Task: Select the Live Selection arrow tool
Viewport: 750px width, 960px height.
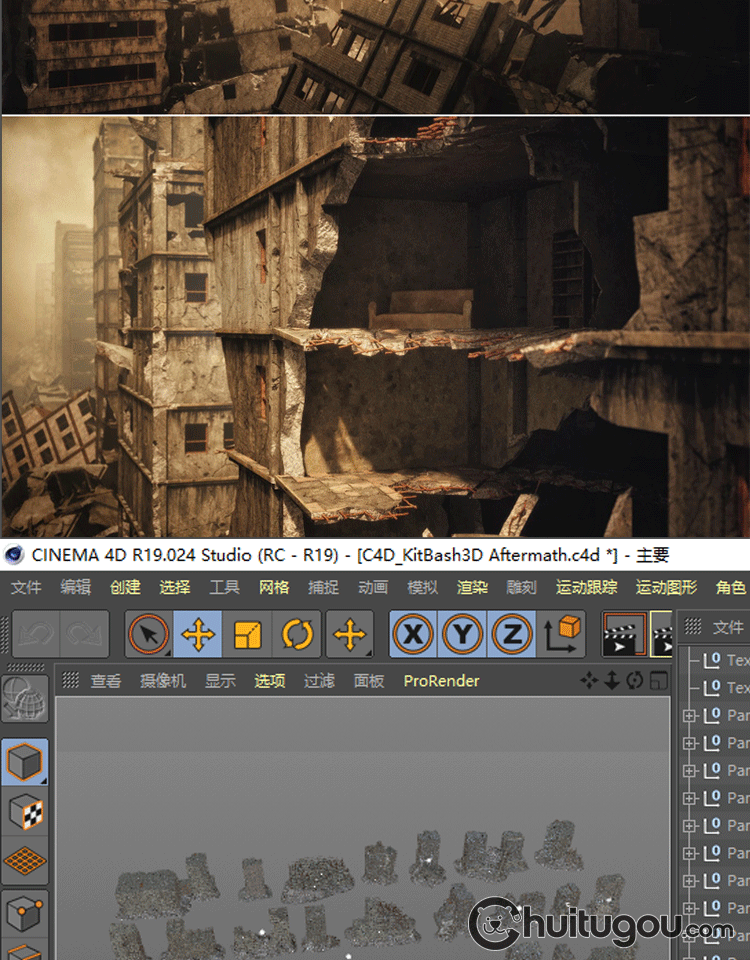Action: tap(149, 634)
